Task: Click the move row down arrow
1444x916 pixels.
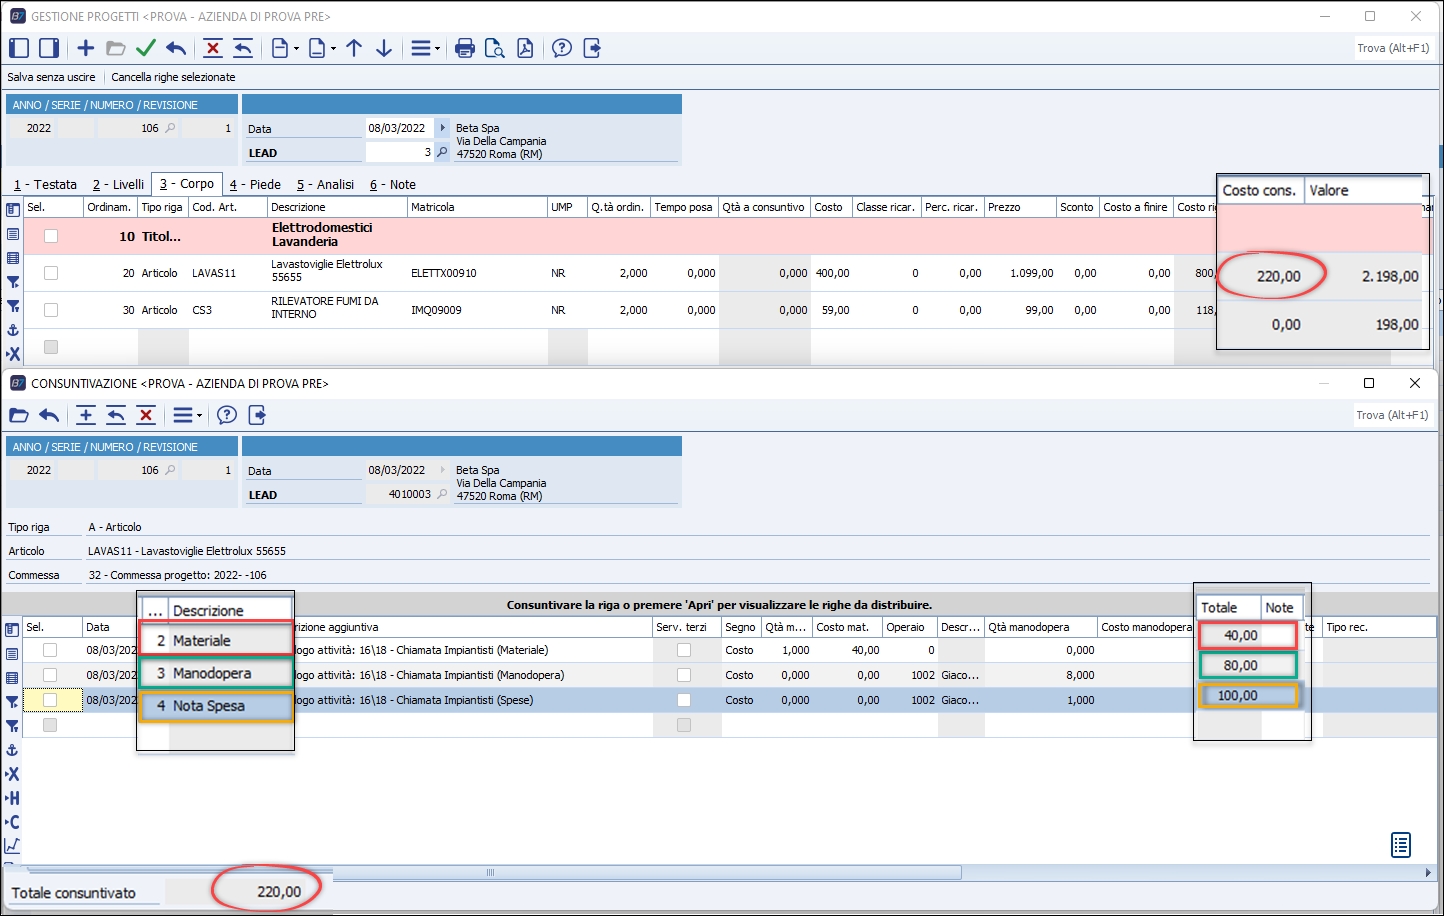Action: [x=384, y=48]
